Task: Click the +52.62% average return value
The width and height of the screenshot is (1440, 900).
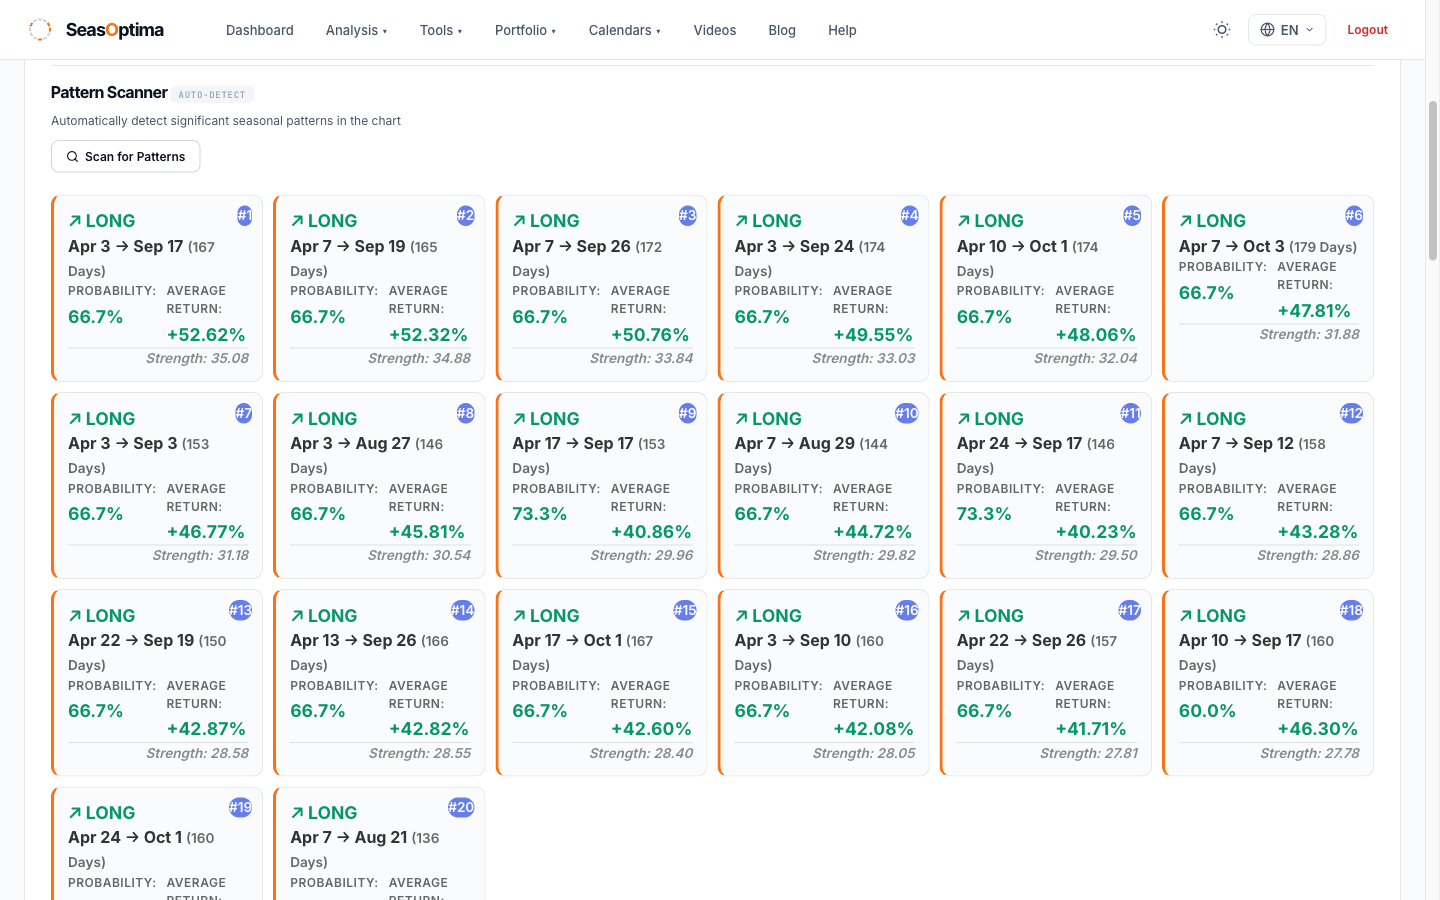Action: pyautogui.click(x=206, y=335)
